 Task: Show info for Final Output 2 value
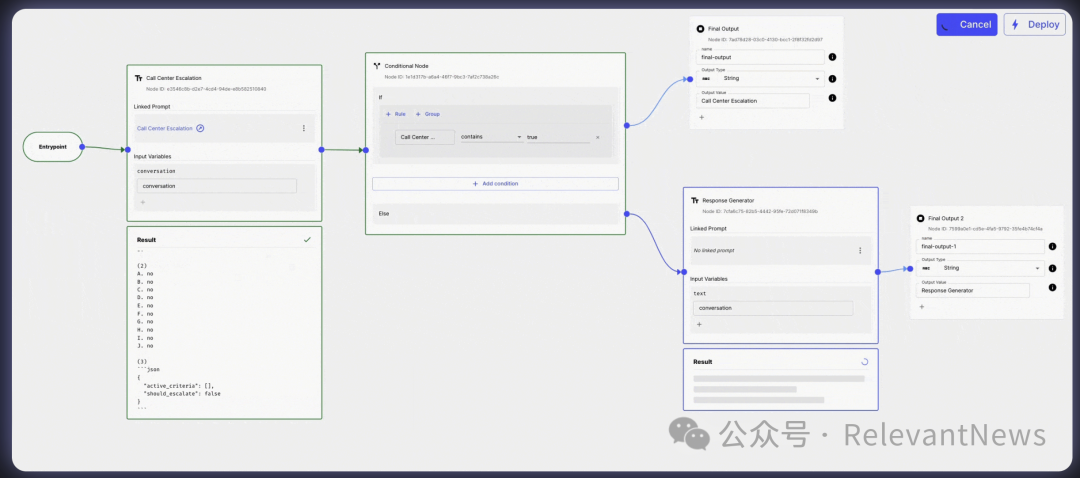[x=1052, y=287]
